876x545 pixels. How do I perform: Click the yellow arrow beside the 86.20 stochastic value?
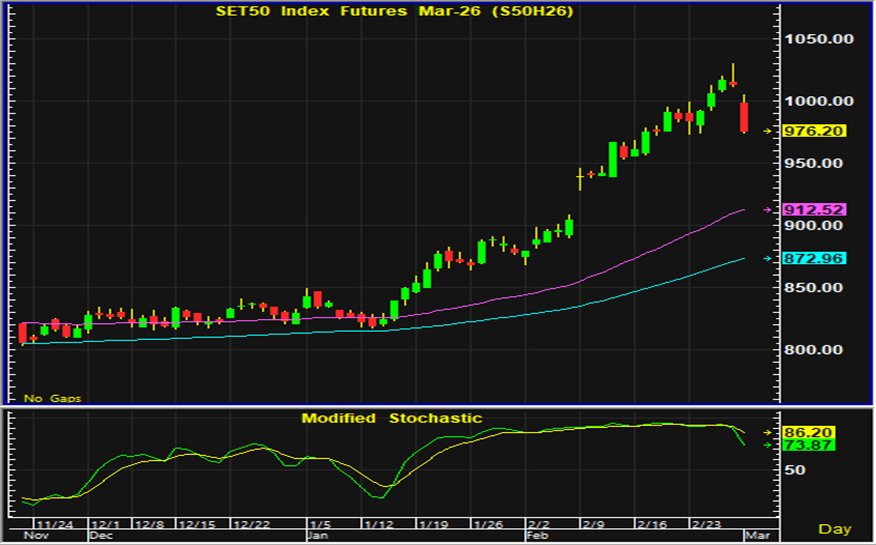tap(768, 432)
